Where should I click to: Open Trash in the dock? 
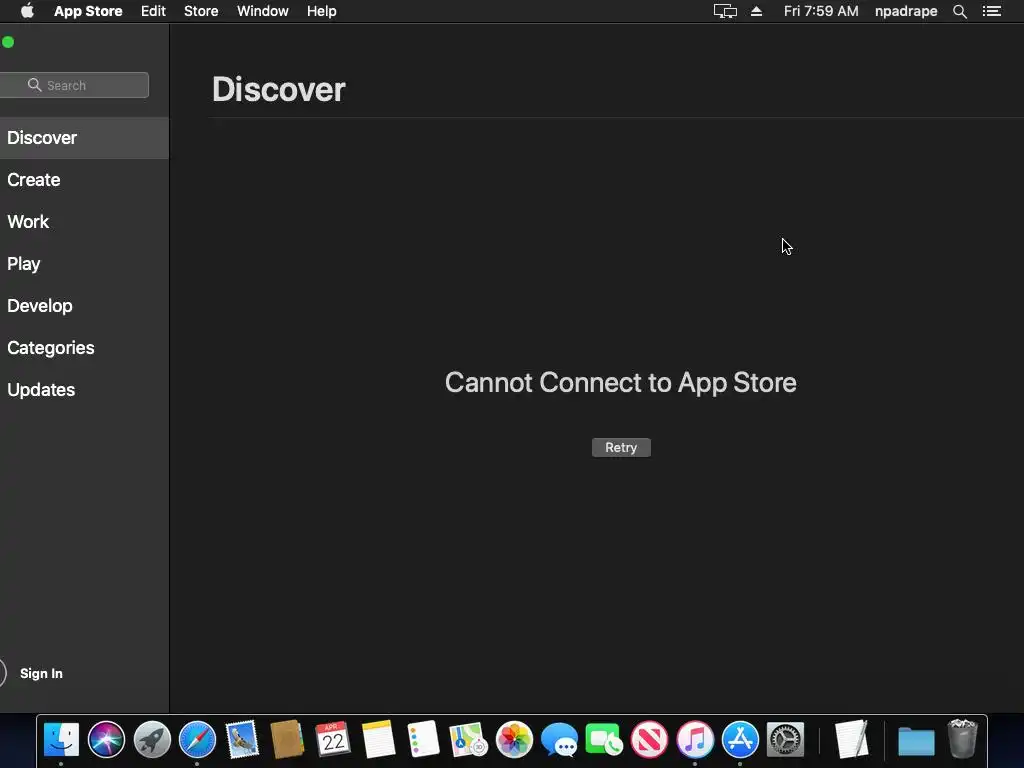(962, 739)
